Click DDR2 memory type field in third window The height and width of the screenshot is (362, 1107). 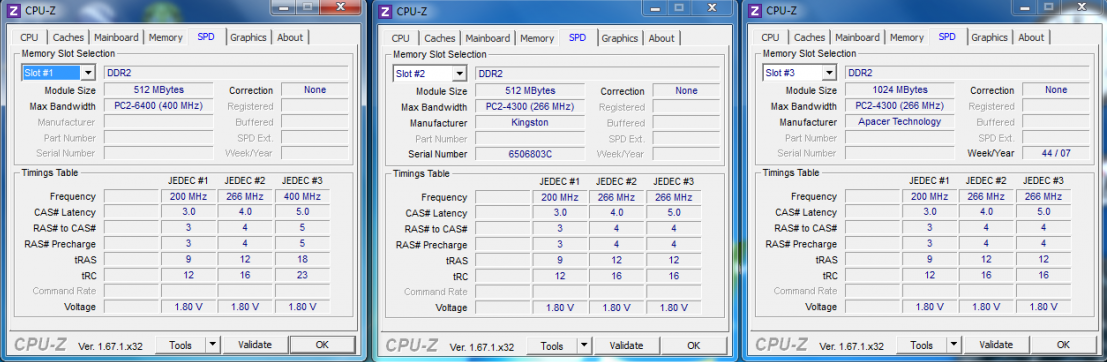[967, 73]
